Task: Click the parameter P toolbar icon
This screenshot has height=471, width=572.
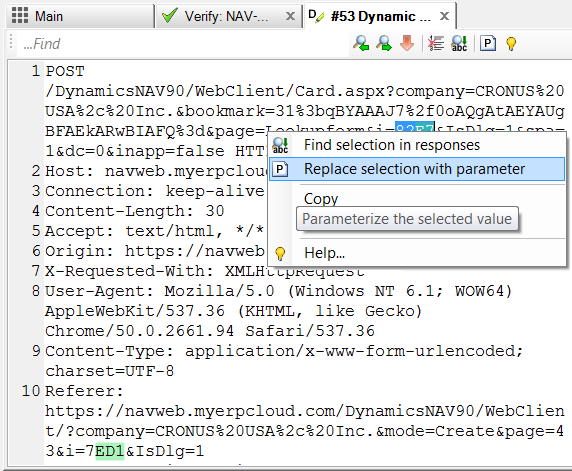Action: click(x=488, y=43)
